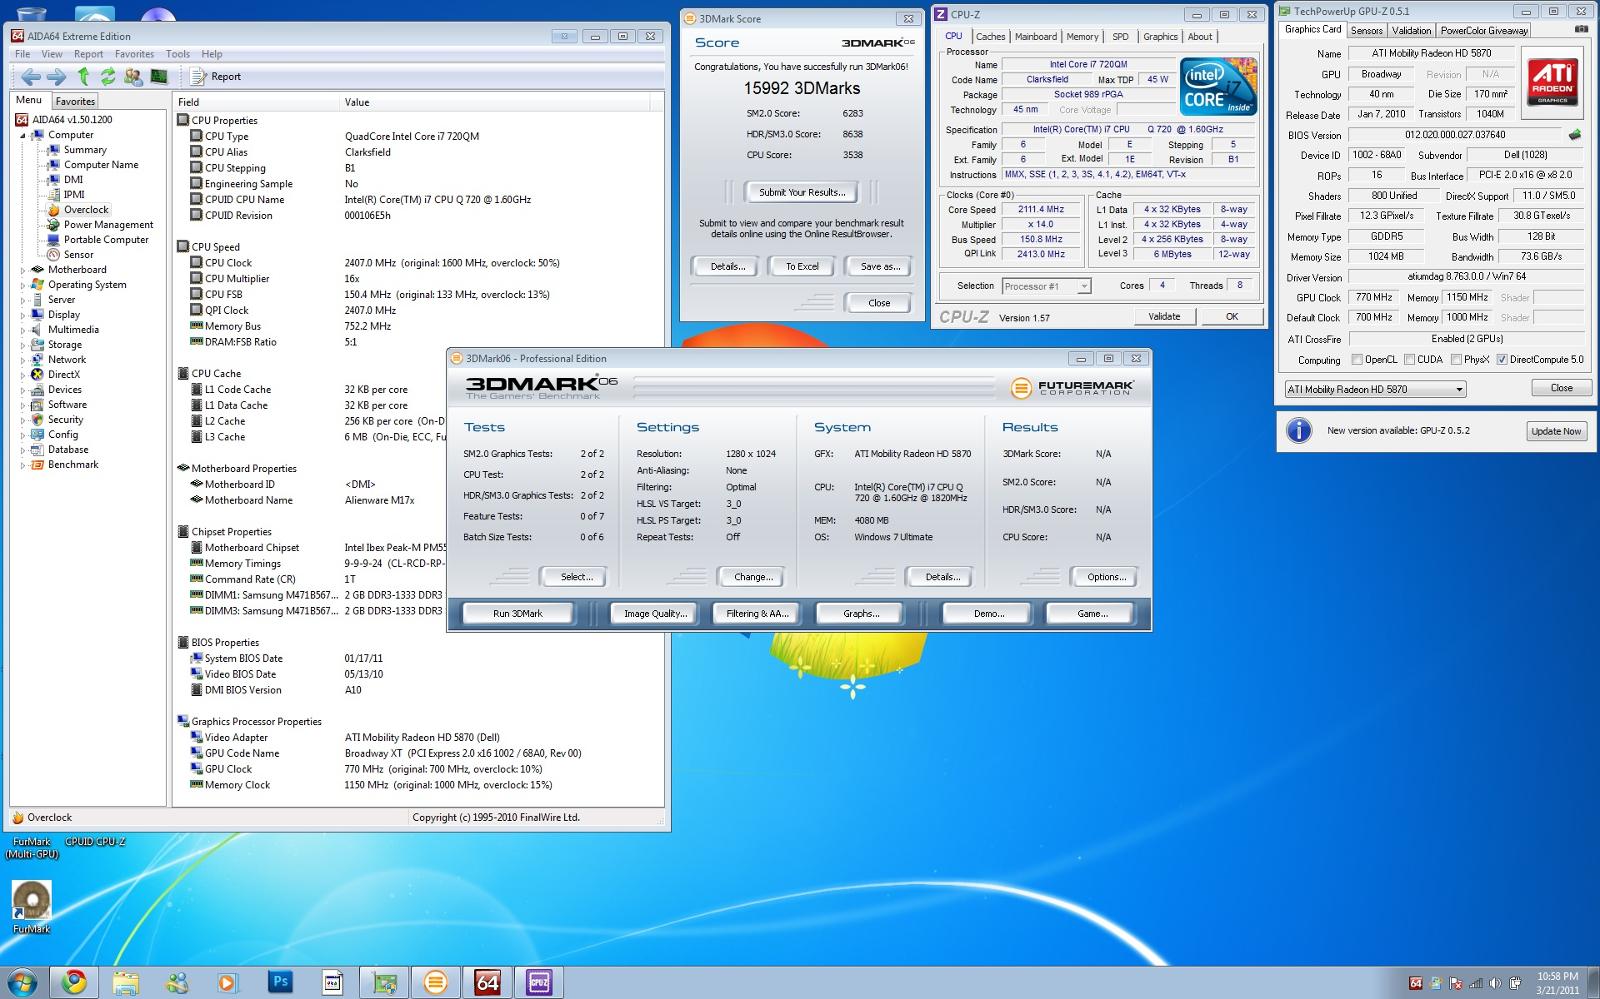The width and height of the screenshot is (1600, 999).
Task: Click To Excel button in 3DMark Score
Action: coord(802,267)
